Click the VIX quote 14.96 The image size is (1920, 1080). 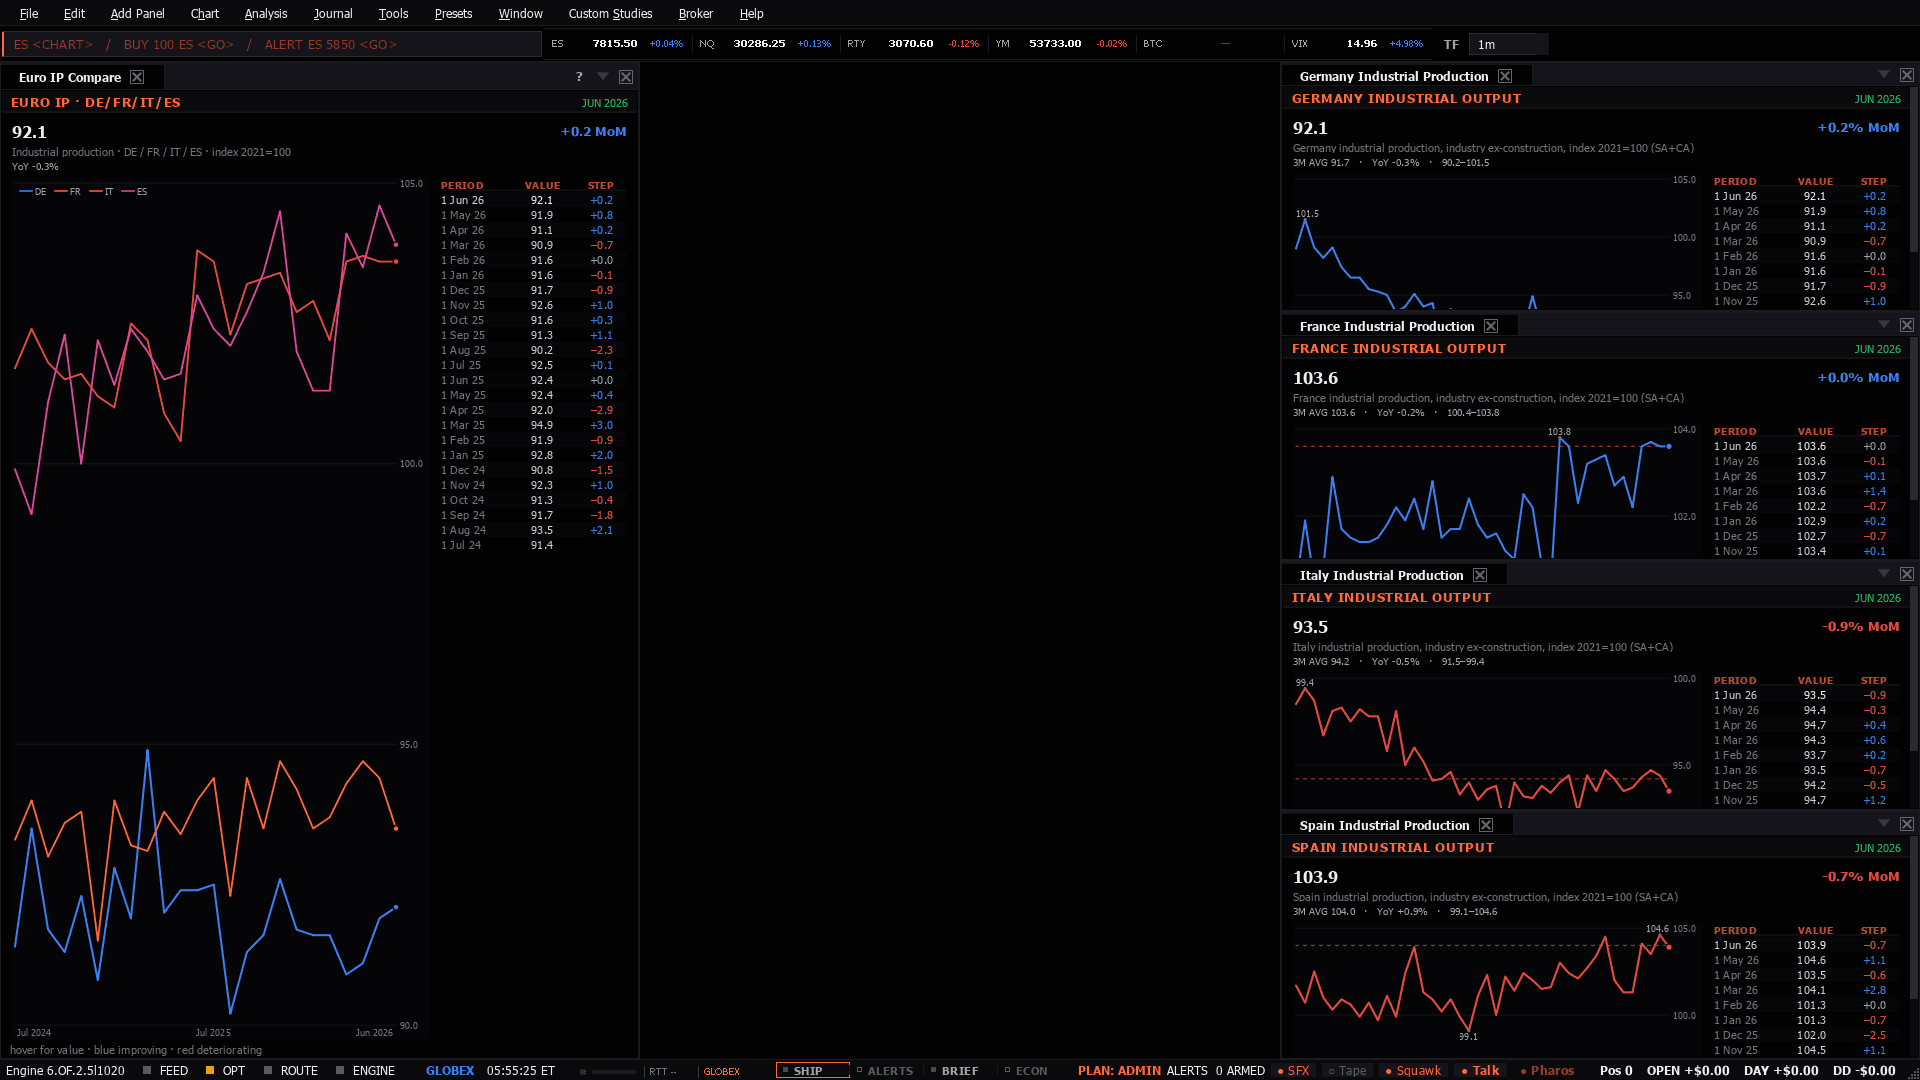click(1361, 44)
